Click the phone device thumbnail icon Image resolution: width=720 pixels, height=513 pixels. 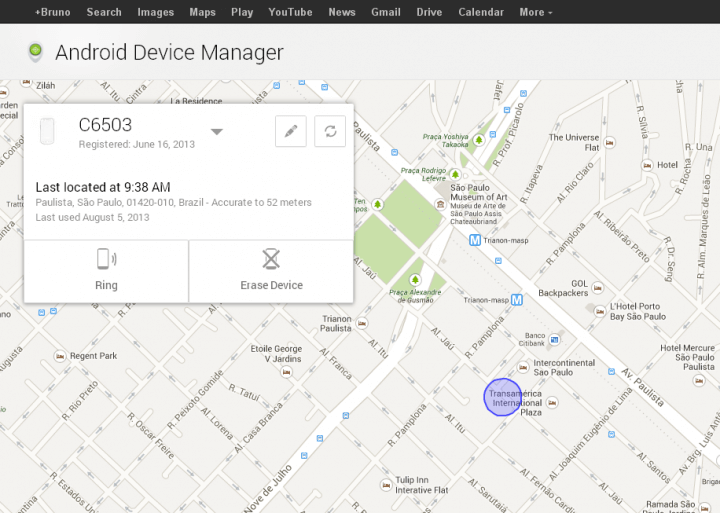46,132
